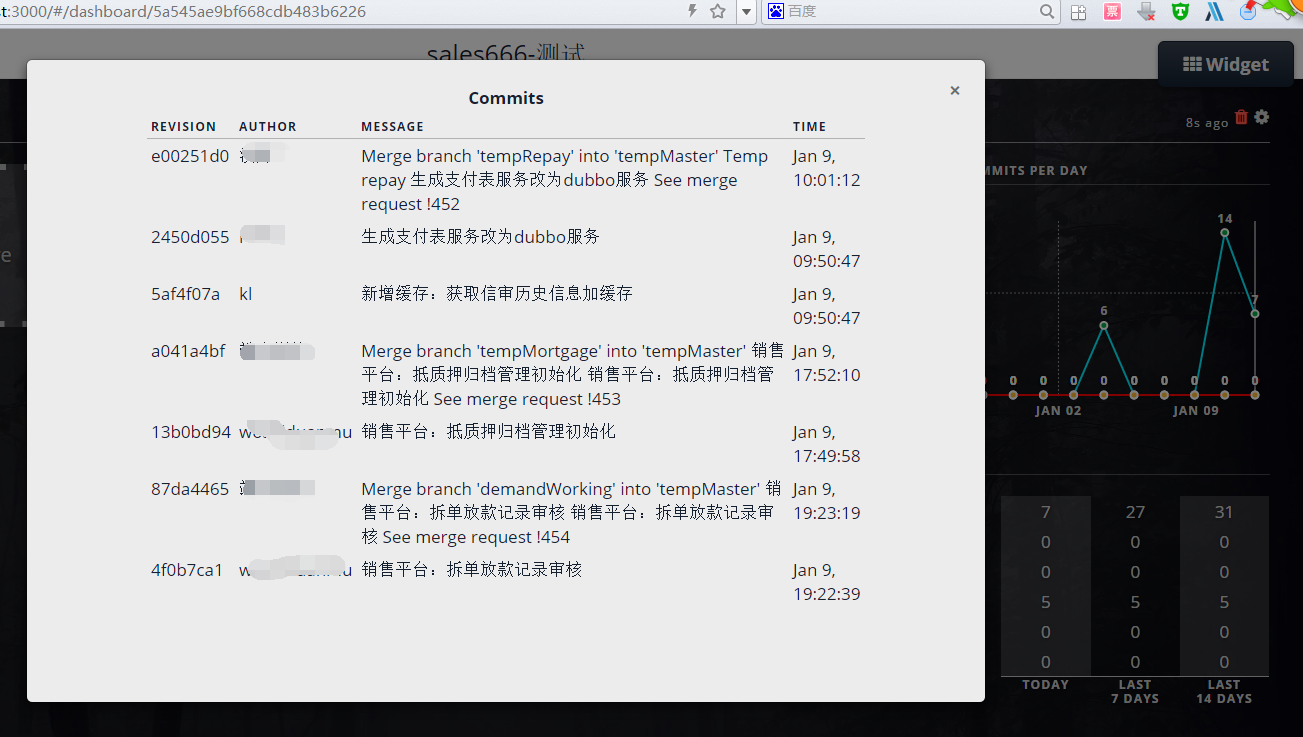Viewport: 1303px width, 737px height.
Task: Click the Widget button
Action: point(1225,65)
